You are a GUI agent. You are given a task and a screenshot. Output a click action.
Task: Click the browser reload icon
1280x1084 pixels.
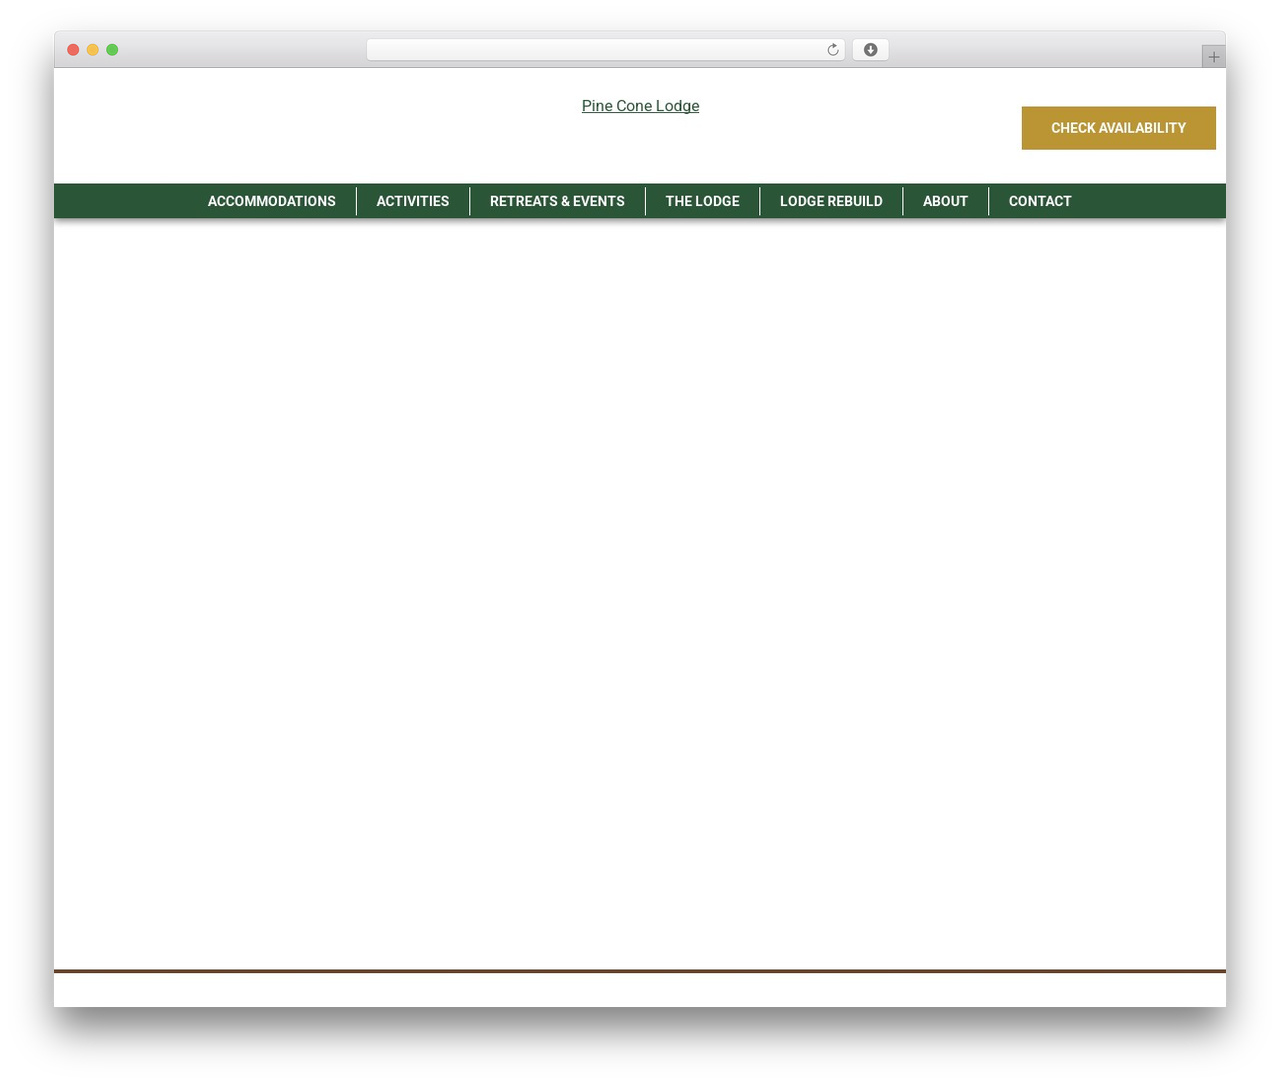(x=832, y=50)
